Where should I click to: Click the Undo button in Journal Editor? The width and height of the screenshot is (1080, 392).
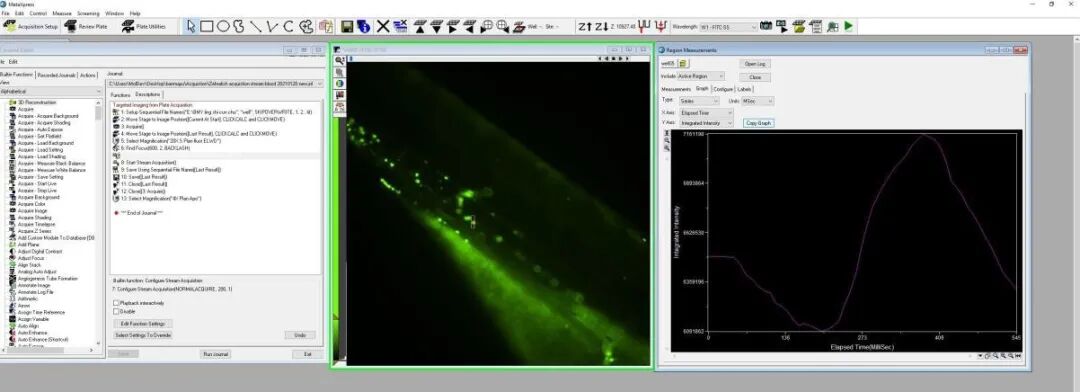tap(300, 336)
